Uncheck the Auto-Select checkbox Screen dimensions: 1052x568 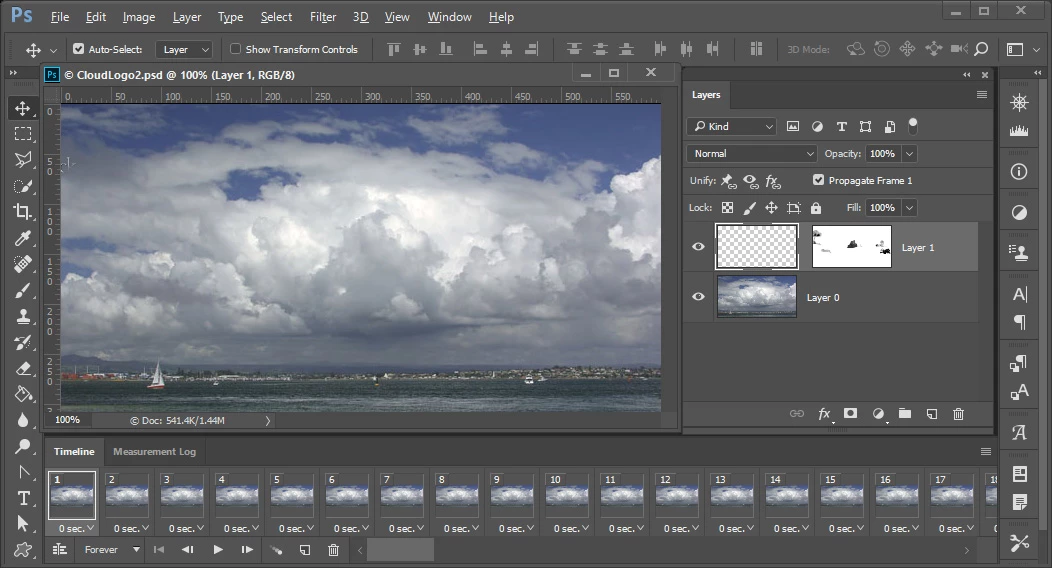79,49
